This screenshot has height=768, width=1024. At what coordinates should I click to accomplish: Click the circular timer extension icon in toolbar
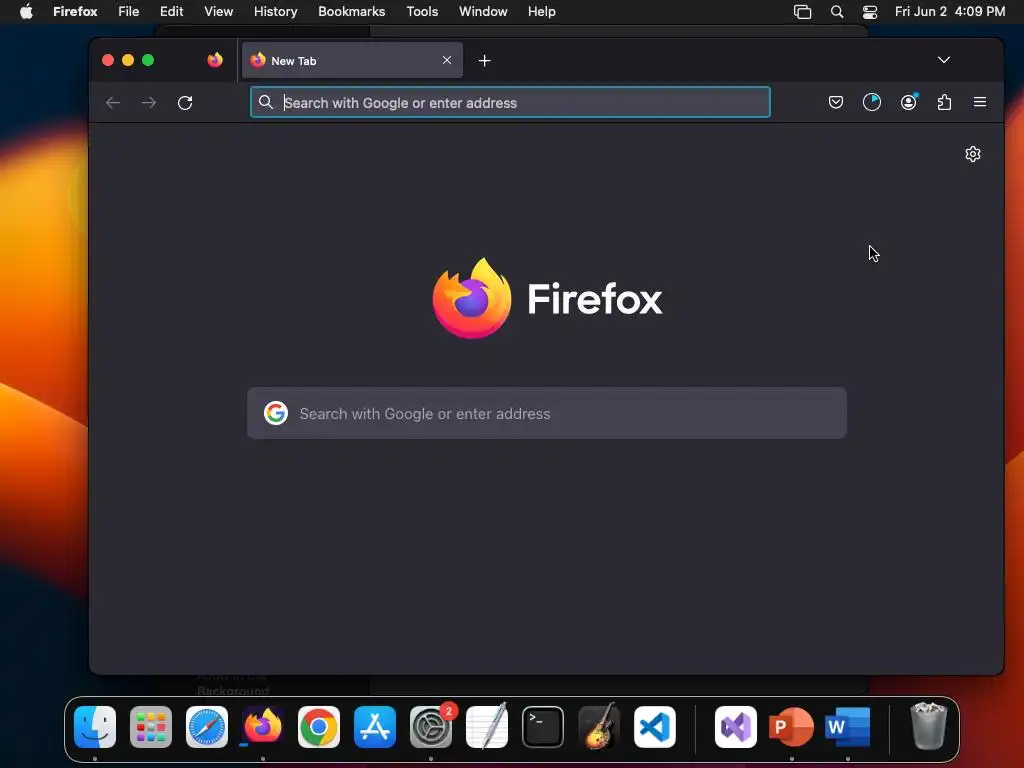(x=872, y=103)
